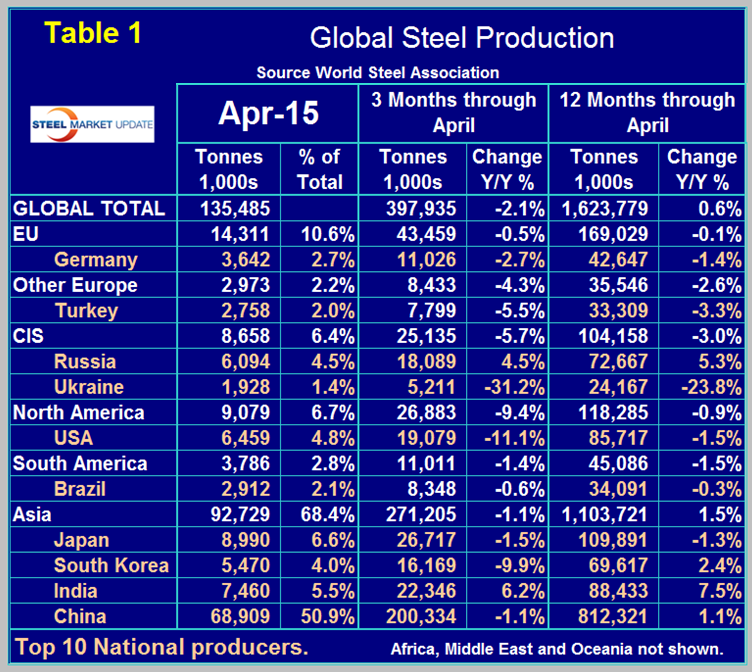Select China's 50.9% of total cell

click(x=320, y=616)
